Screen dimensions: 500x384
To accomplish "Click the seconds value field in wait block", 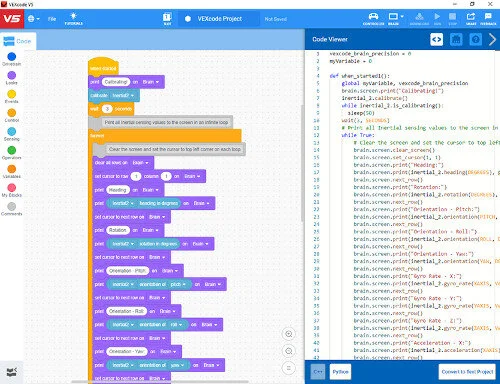I will pyautogui.click(x=107, y=109).
